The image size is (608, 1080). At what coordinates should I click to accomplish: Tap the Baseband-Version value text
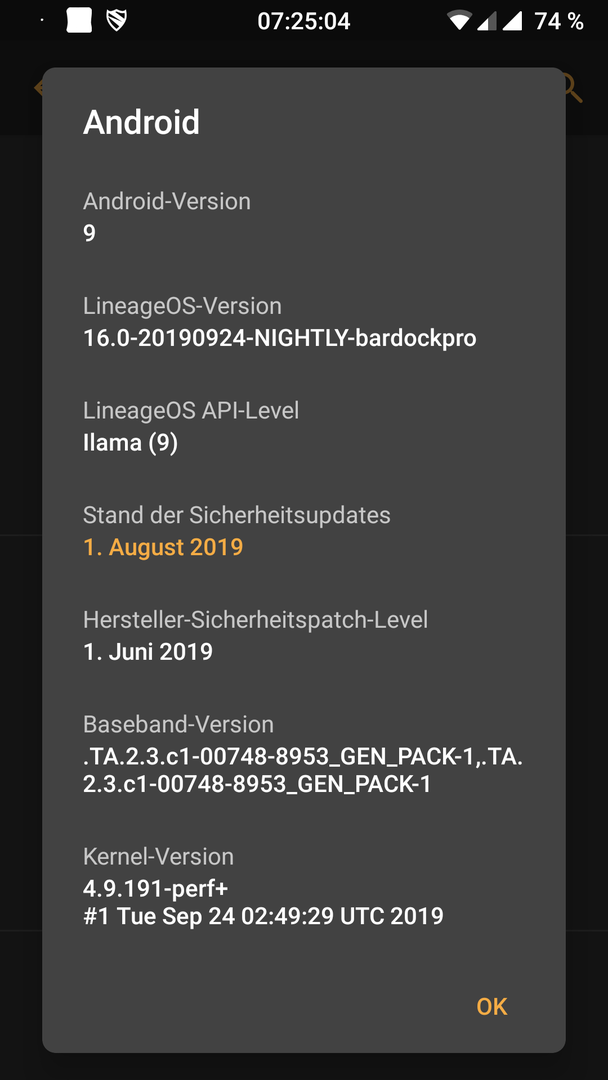[x=303, y=771]
